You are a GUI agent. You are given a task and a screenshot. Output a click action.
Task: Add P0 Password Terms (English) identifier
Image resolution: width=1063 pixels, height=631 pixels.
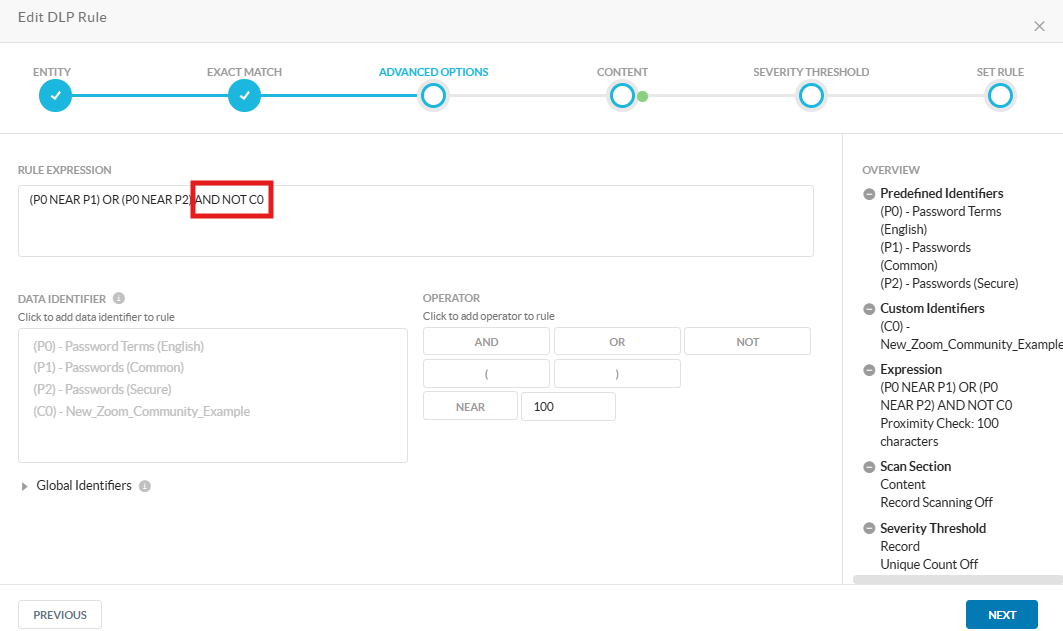point(119,346)
